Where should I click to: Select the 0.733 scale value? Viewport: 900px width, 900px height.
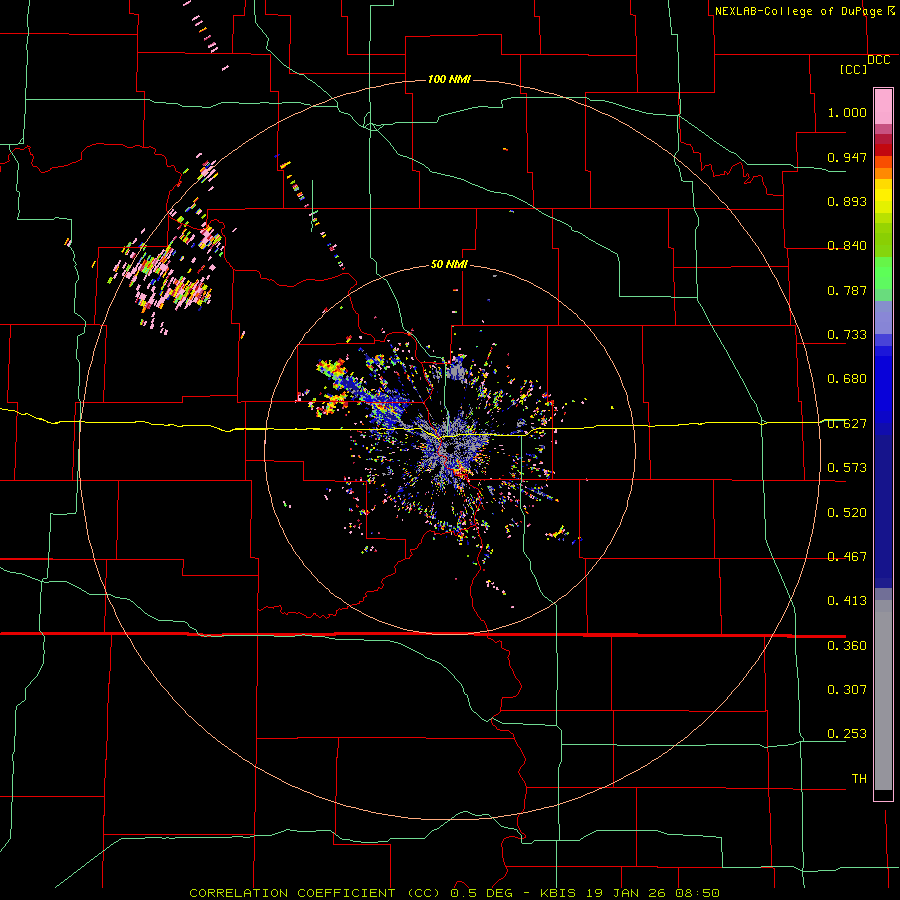847,335
